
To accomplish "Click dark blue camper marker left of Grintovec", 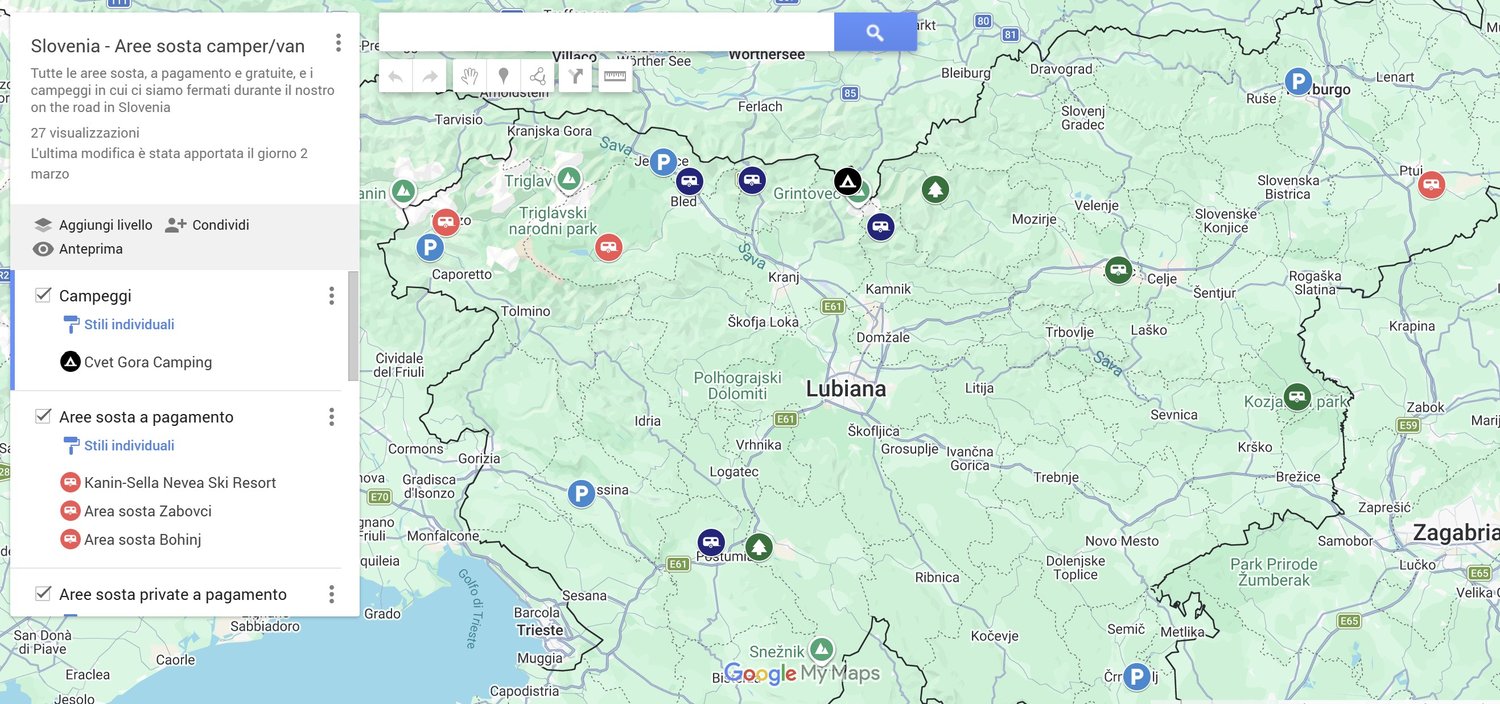I will tap(752, 180).
